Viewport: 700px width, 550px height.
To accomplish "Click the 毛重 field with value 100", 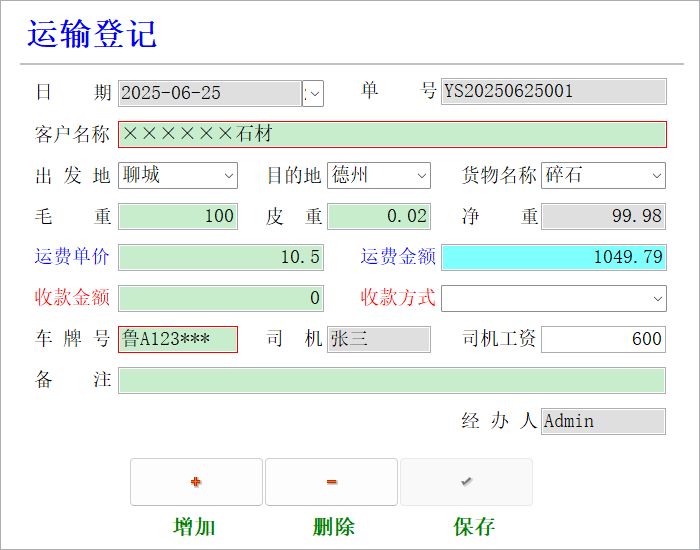I will (178, 217).
